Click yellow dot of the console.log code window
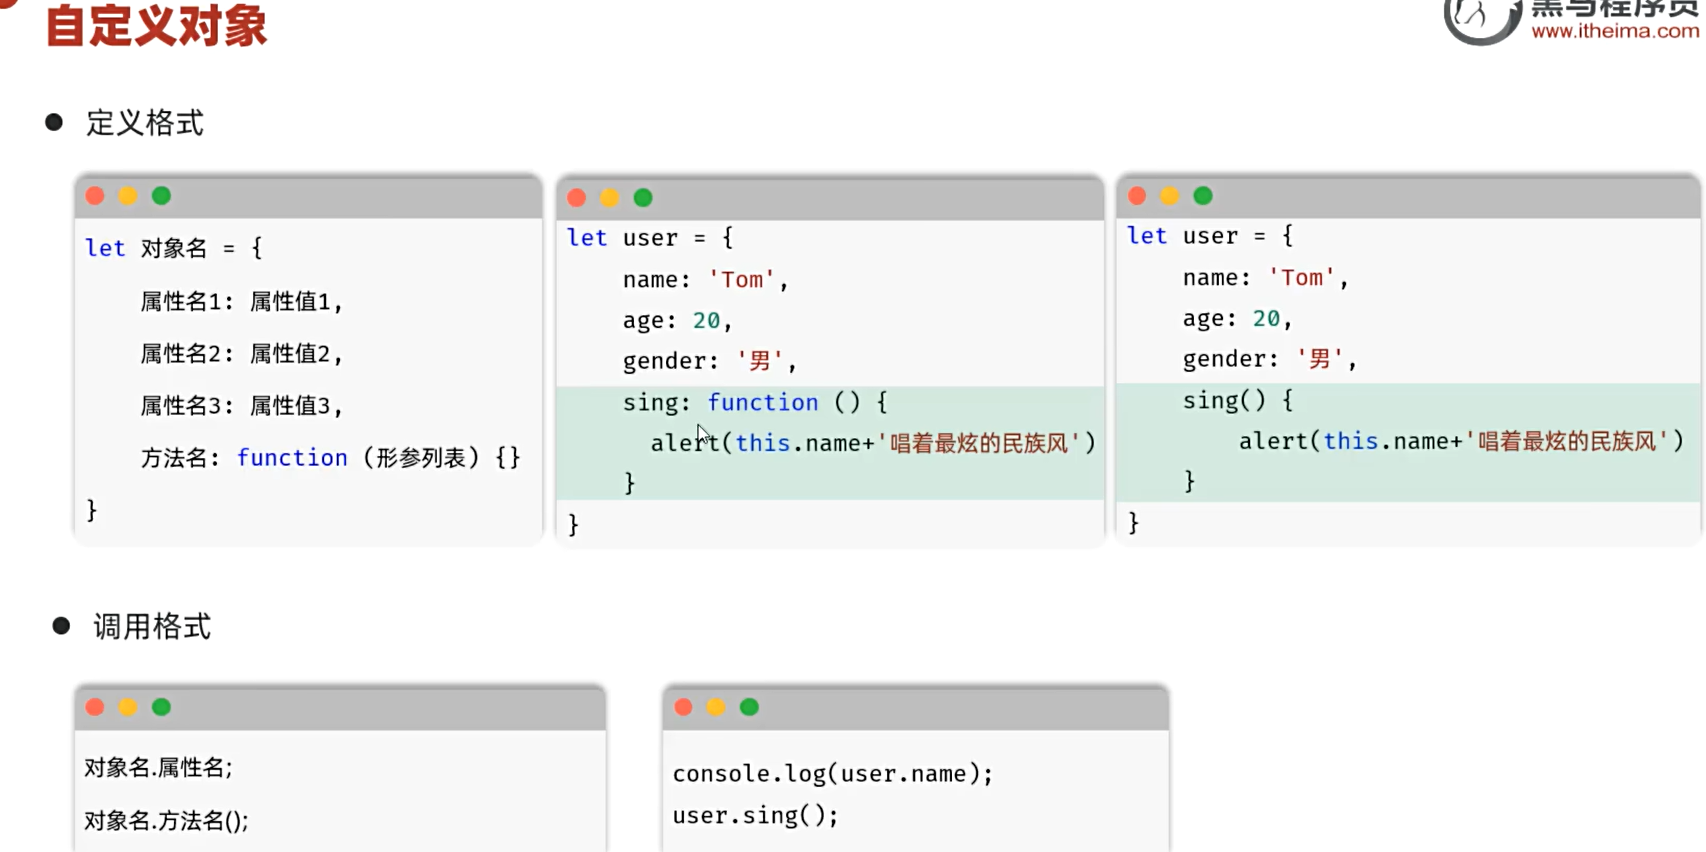The width and height of the screenshot is (1706, 852). click(x=716, y=707)
